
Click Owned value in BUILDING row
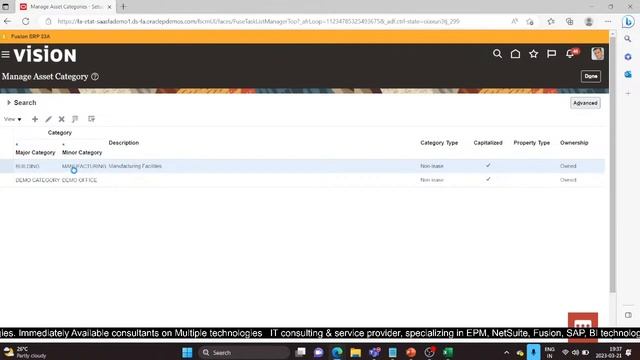click(568, 166)
